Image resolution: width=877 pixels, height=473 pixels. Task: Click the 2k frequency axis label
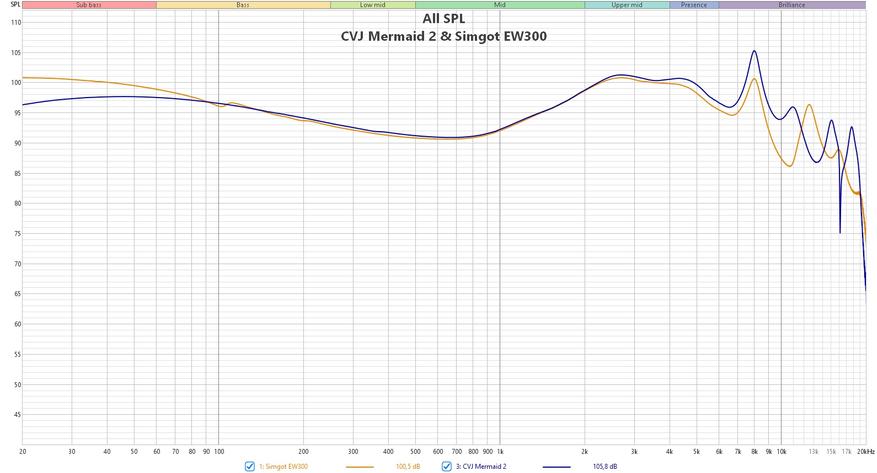tap(585, 451)
